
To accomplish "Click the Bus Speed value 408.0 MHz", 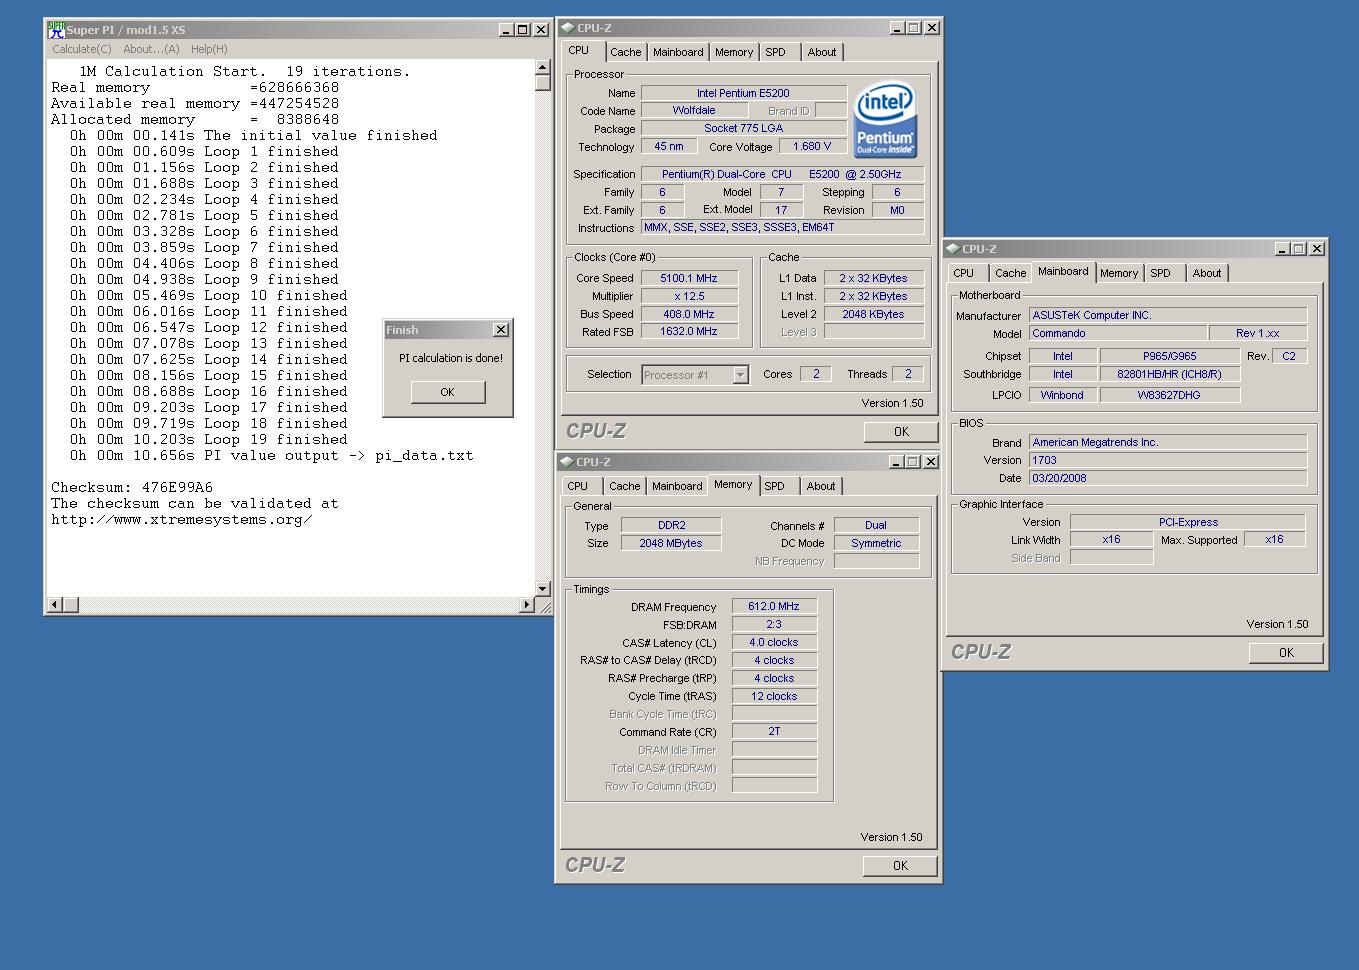I will (689, 314).
